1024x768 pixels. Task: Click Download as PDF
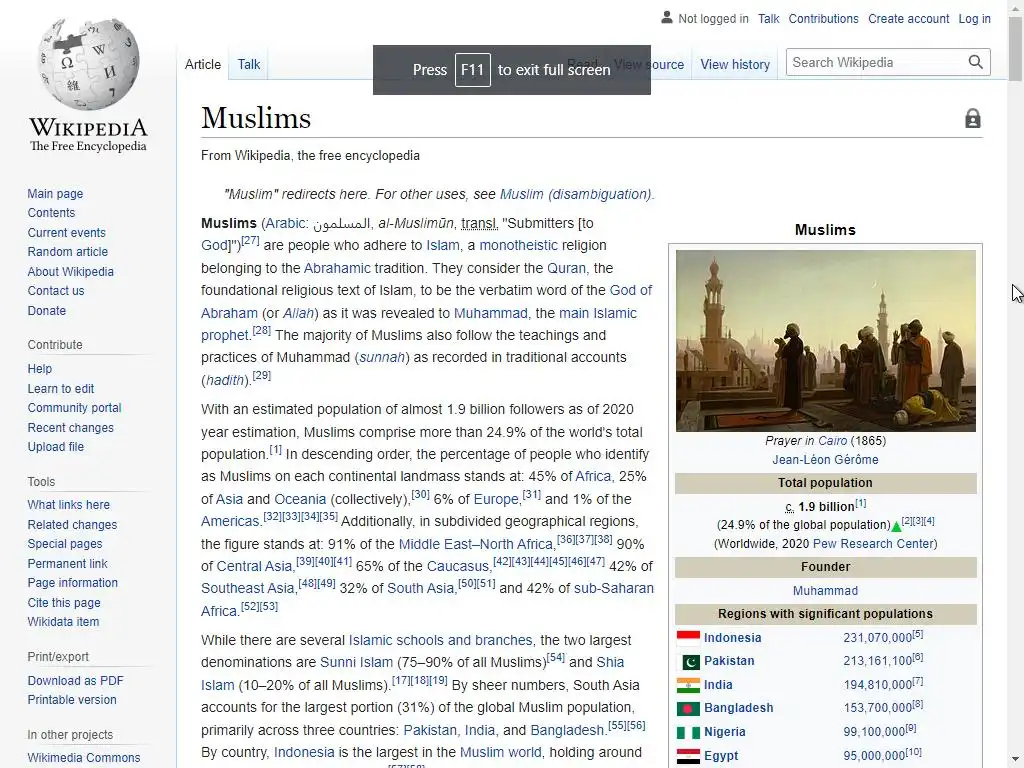coord(75,680)
